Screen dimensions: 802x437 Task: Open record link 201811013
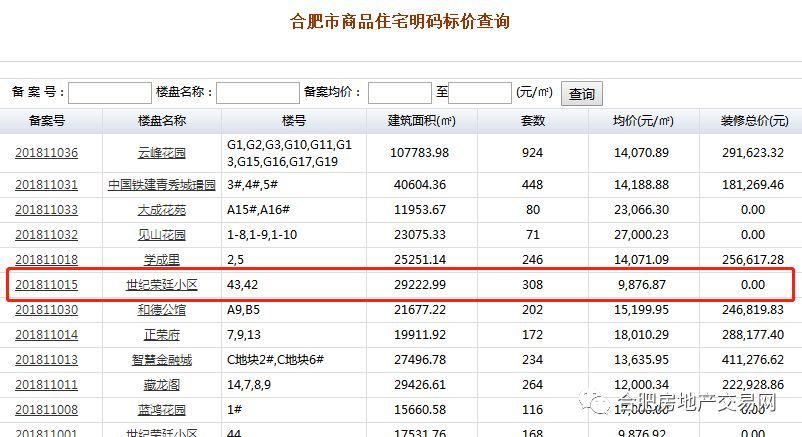[x=47, y=360]
